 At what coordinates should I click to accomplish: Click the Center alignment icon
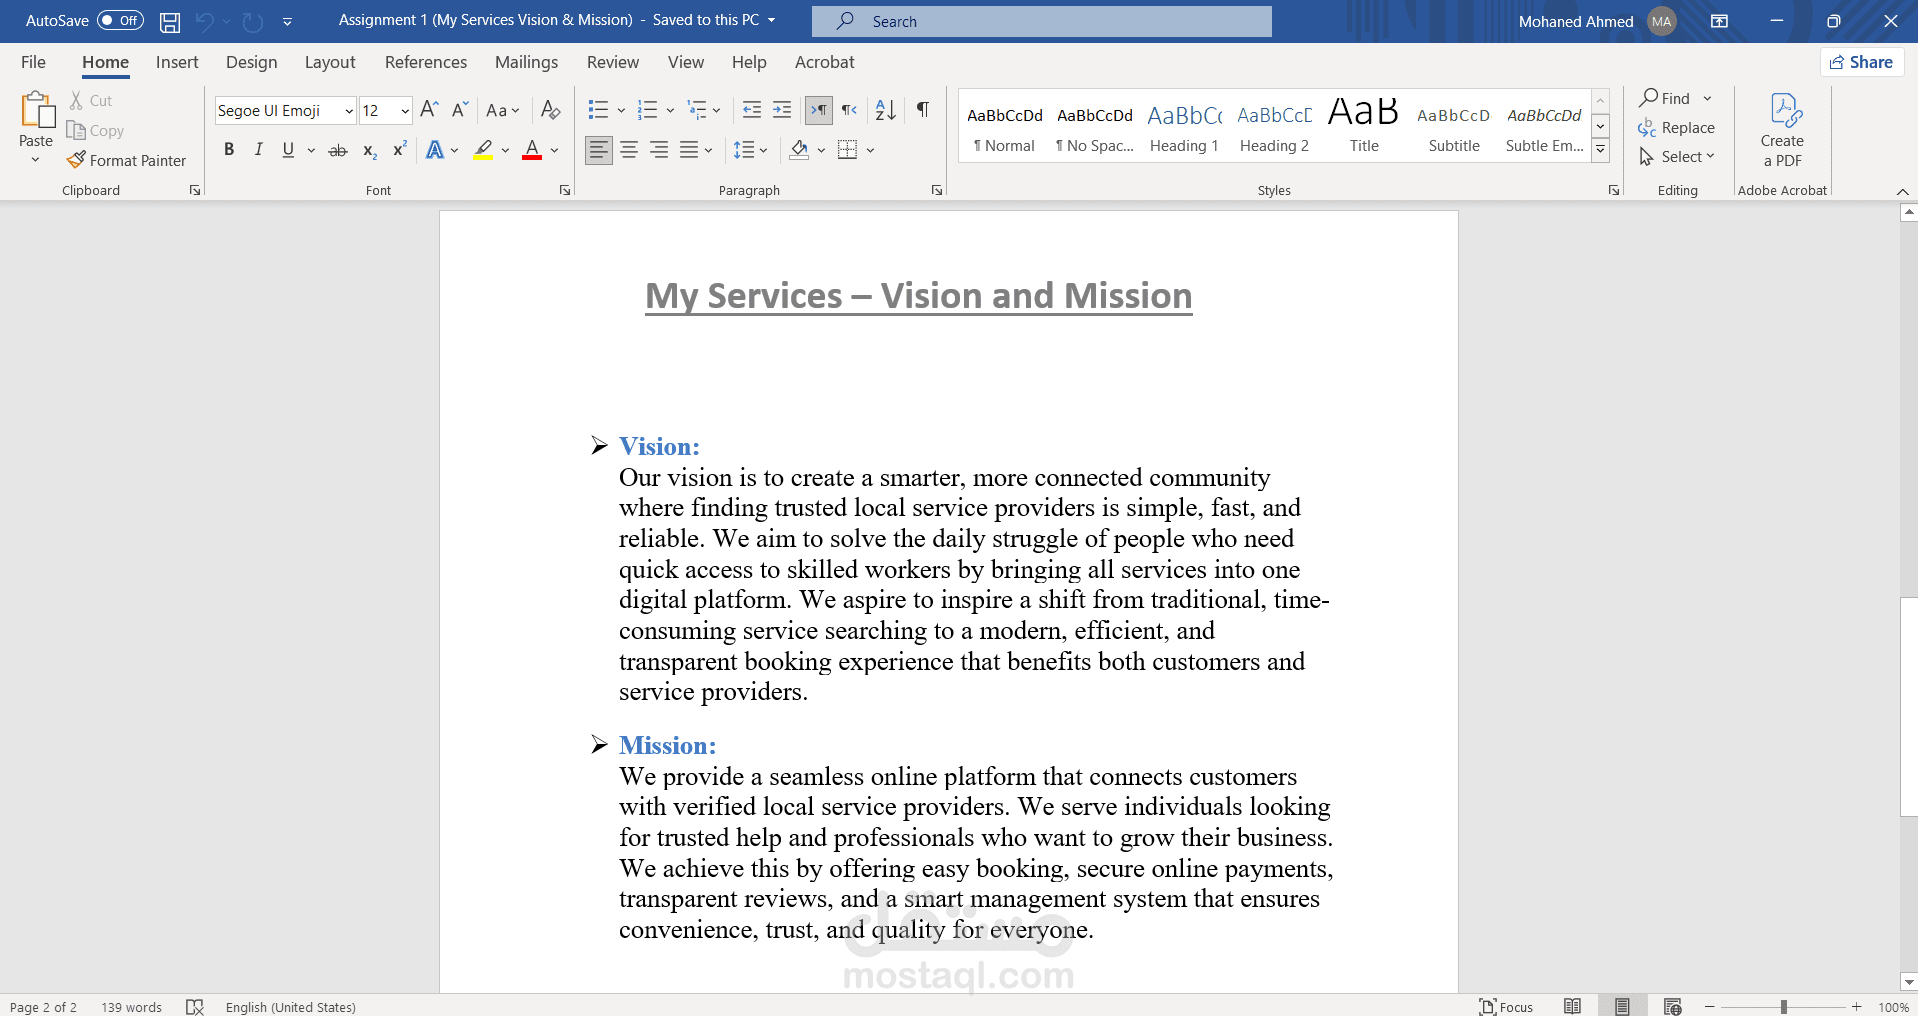[629, 150]
